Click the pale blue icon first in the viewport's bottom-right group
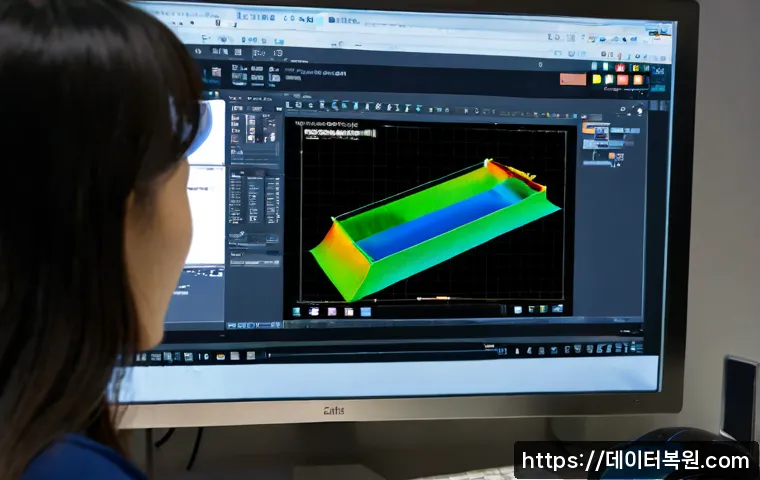 [518, 310]
